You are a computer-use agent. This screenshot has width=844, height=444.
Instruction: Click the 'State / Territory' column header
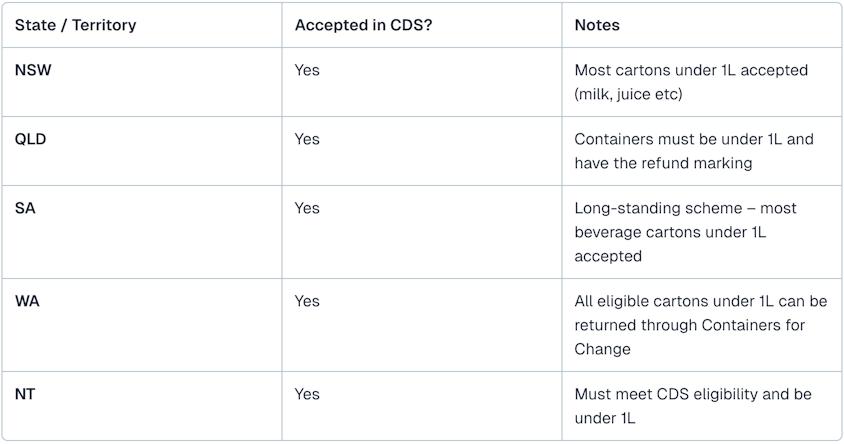pyautogui.click(x=74, y=25)
